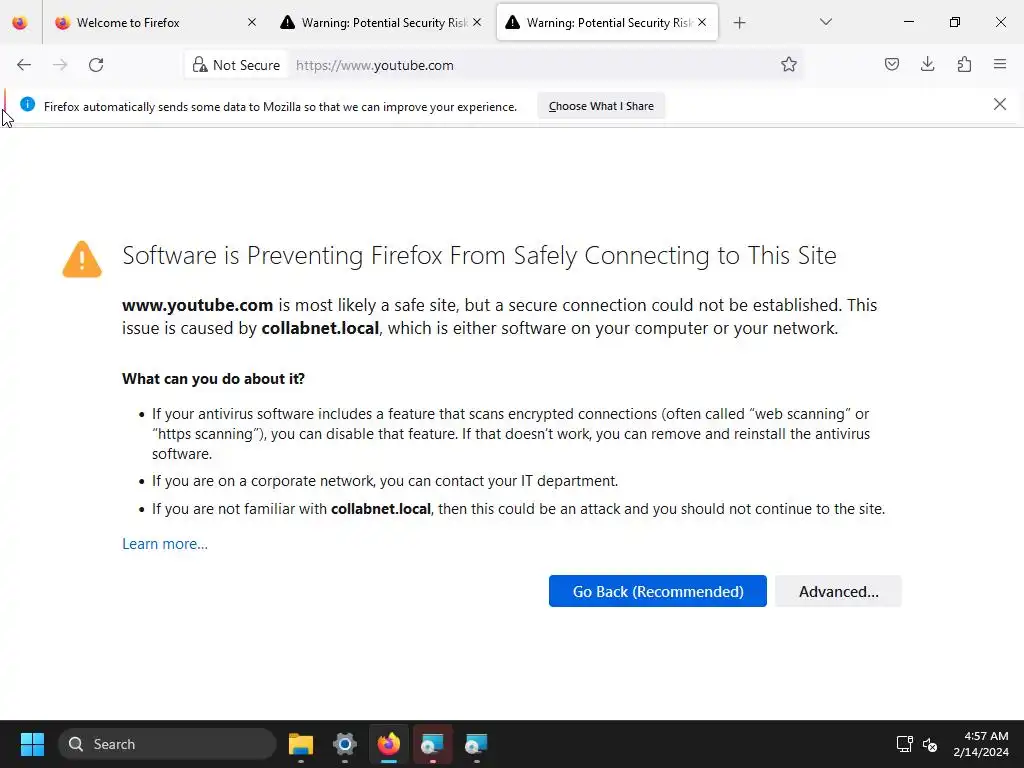Screen dimensions: 1024x768
Task: Open File Explorer from the taskbar
Action: (x=301, y=744)
